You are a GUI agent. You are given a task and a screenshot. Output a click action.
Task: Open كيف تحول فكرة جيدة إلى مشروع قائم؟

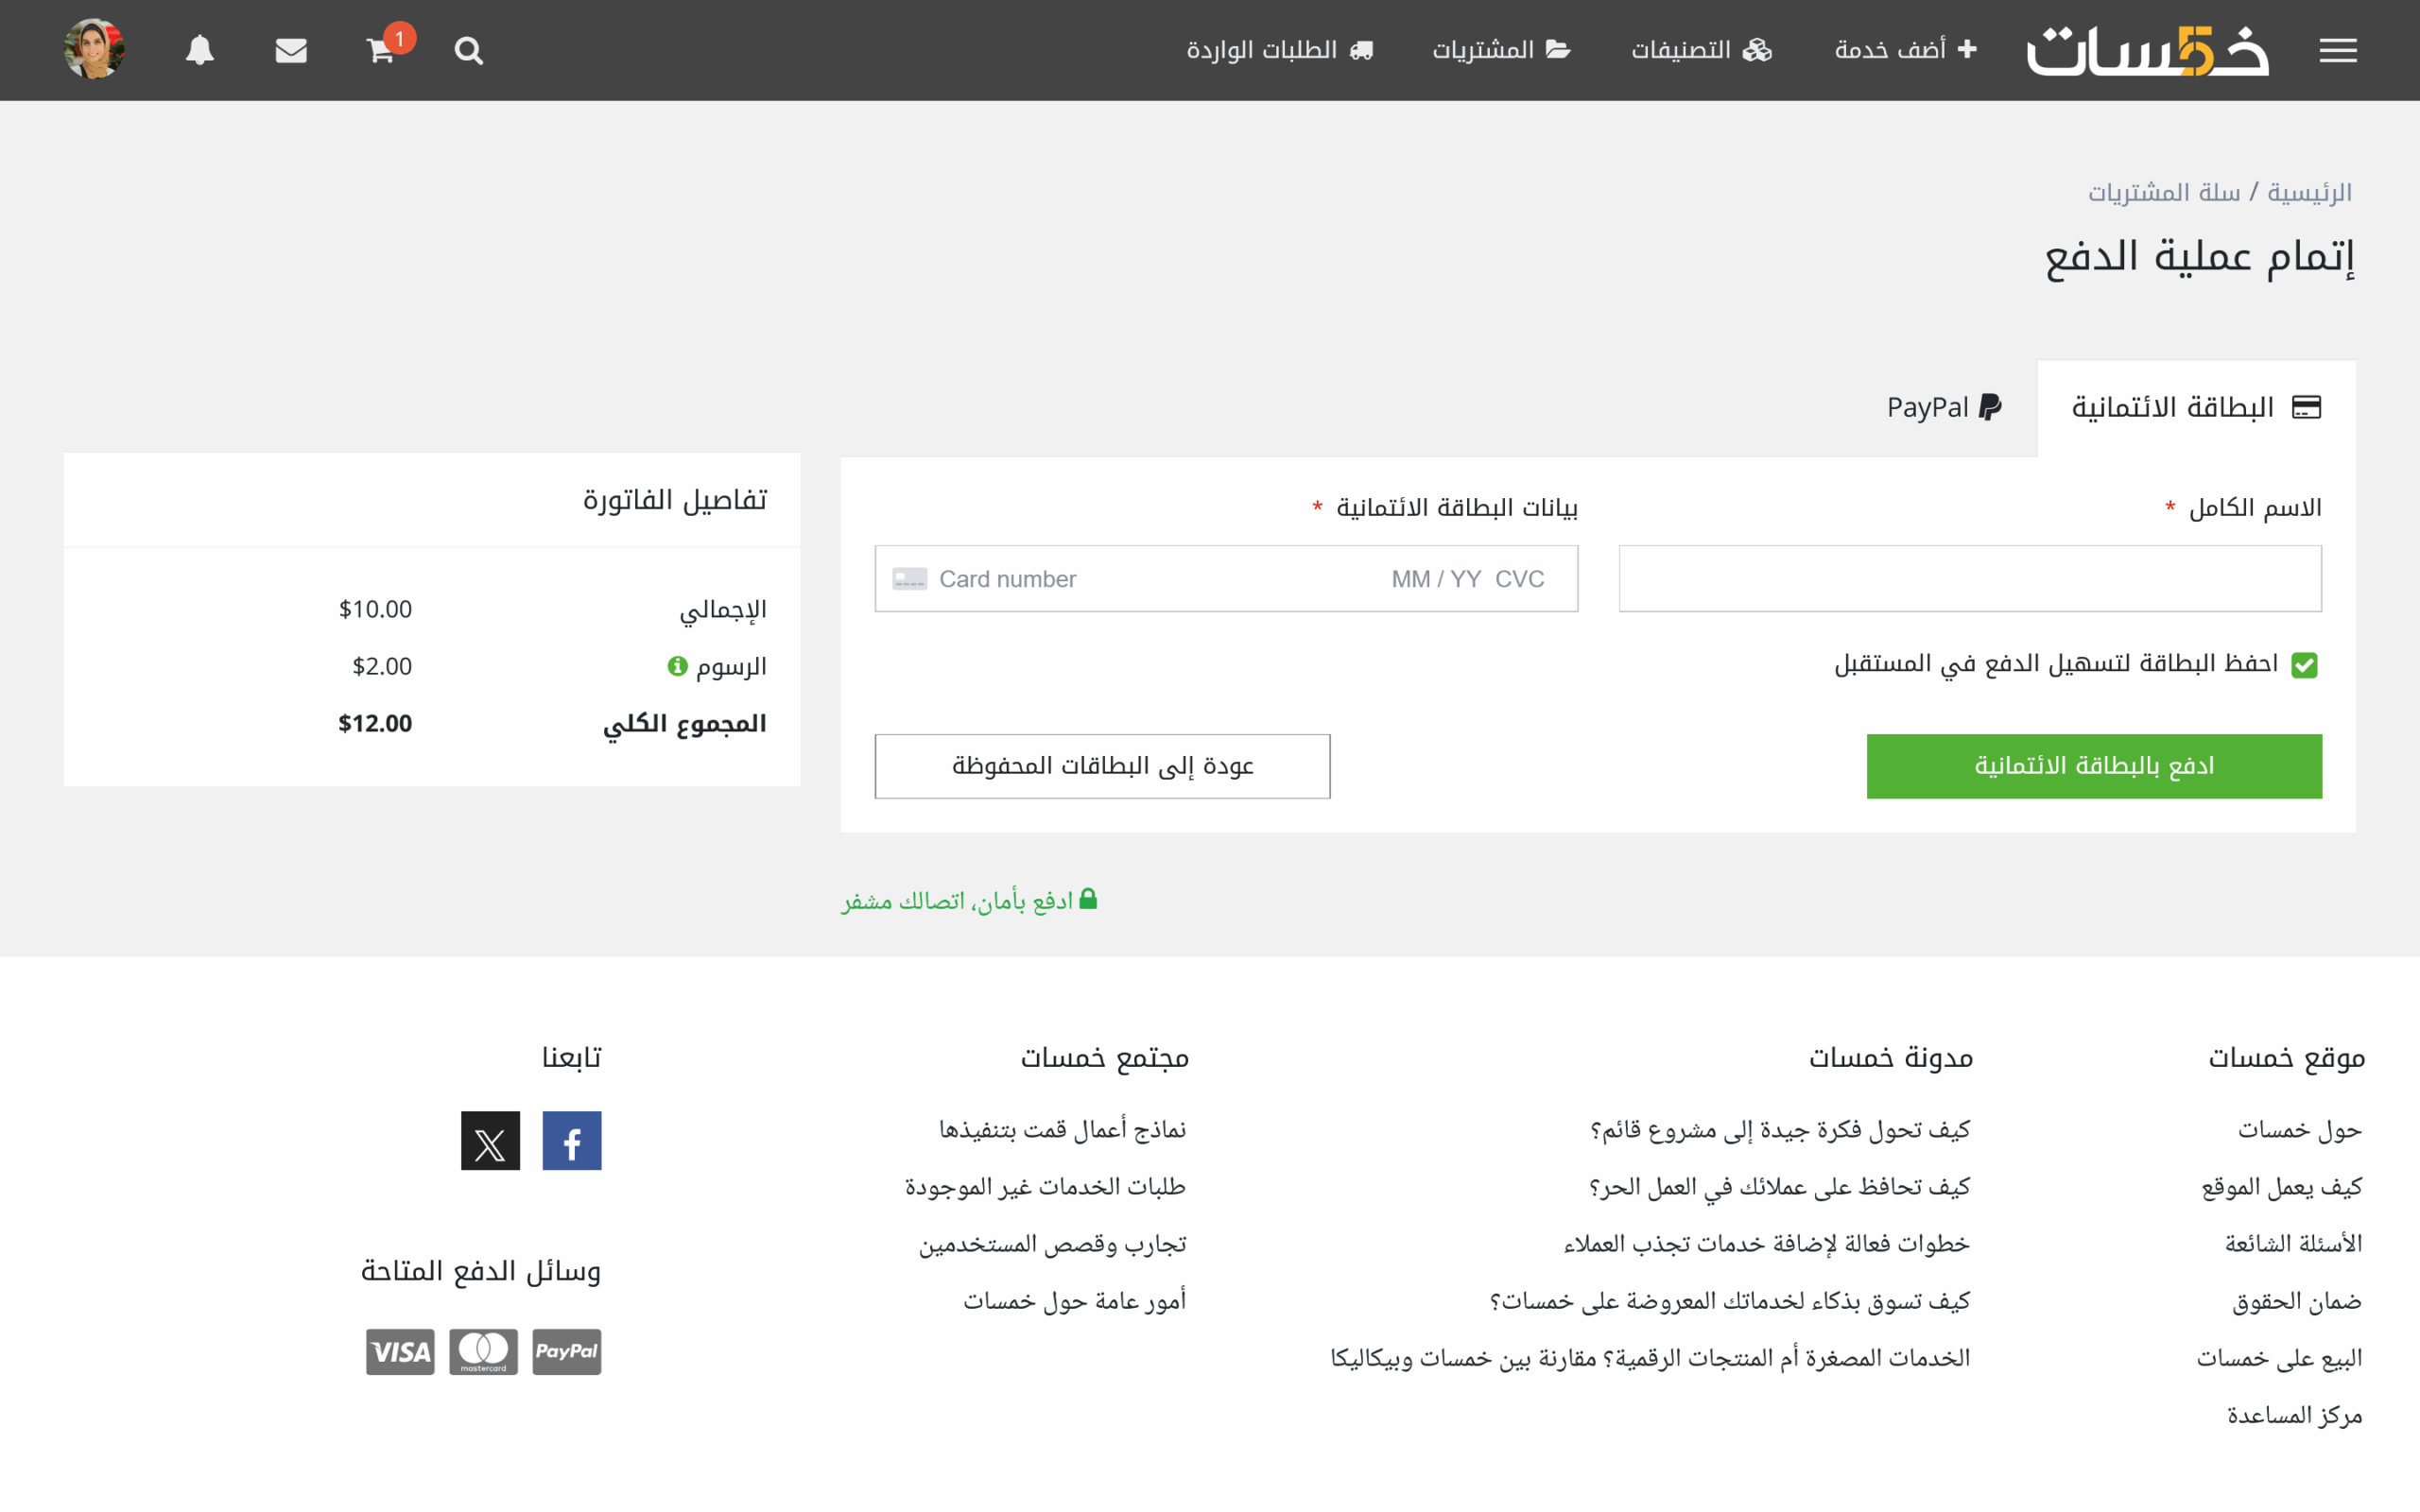(x=1780, y=1130)
